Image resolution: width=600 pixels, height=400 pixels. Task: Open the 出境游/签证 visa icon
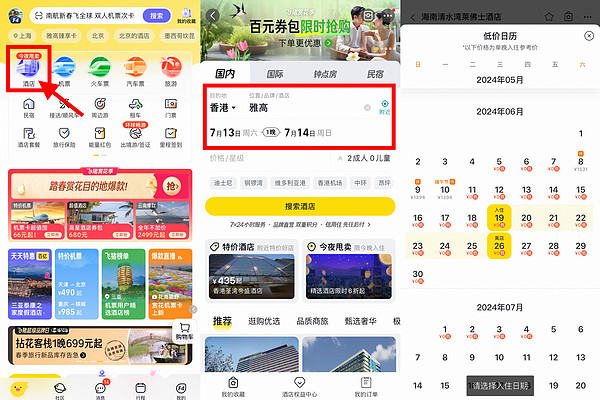click(x=135, y=136)
